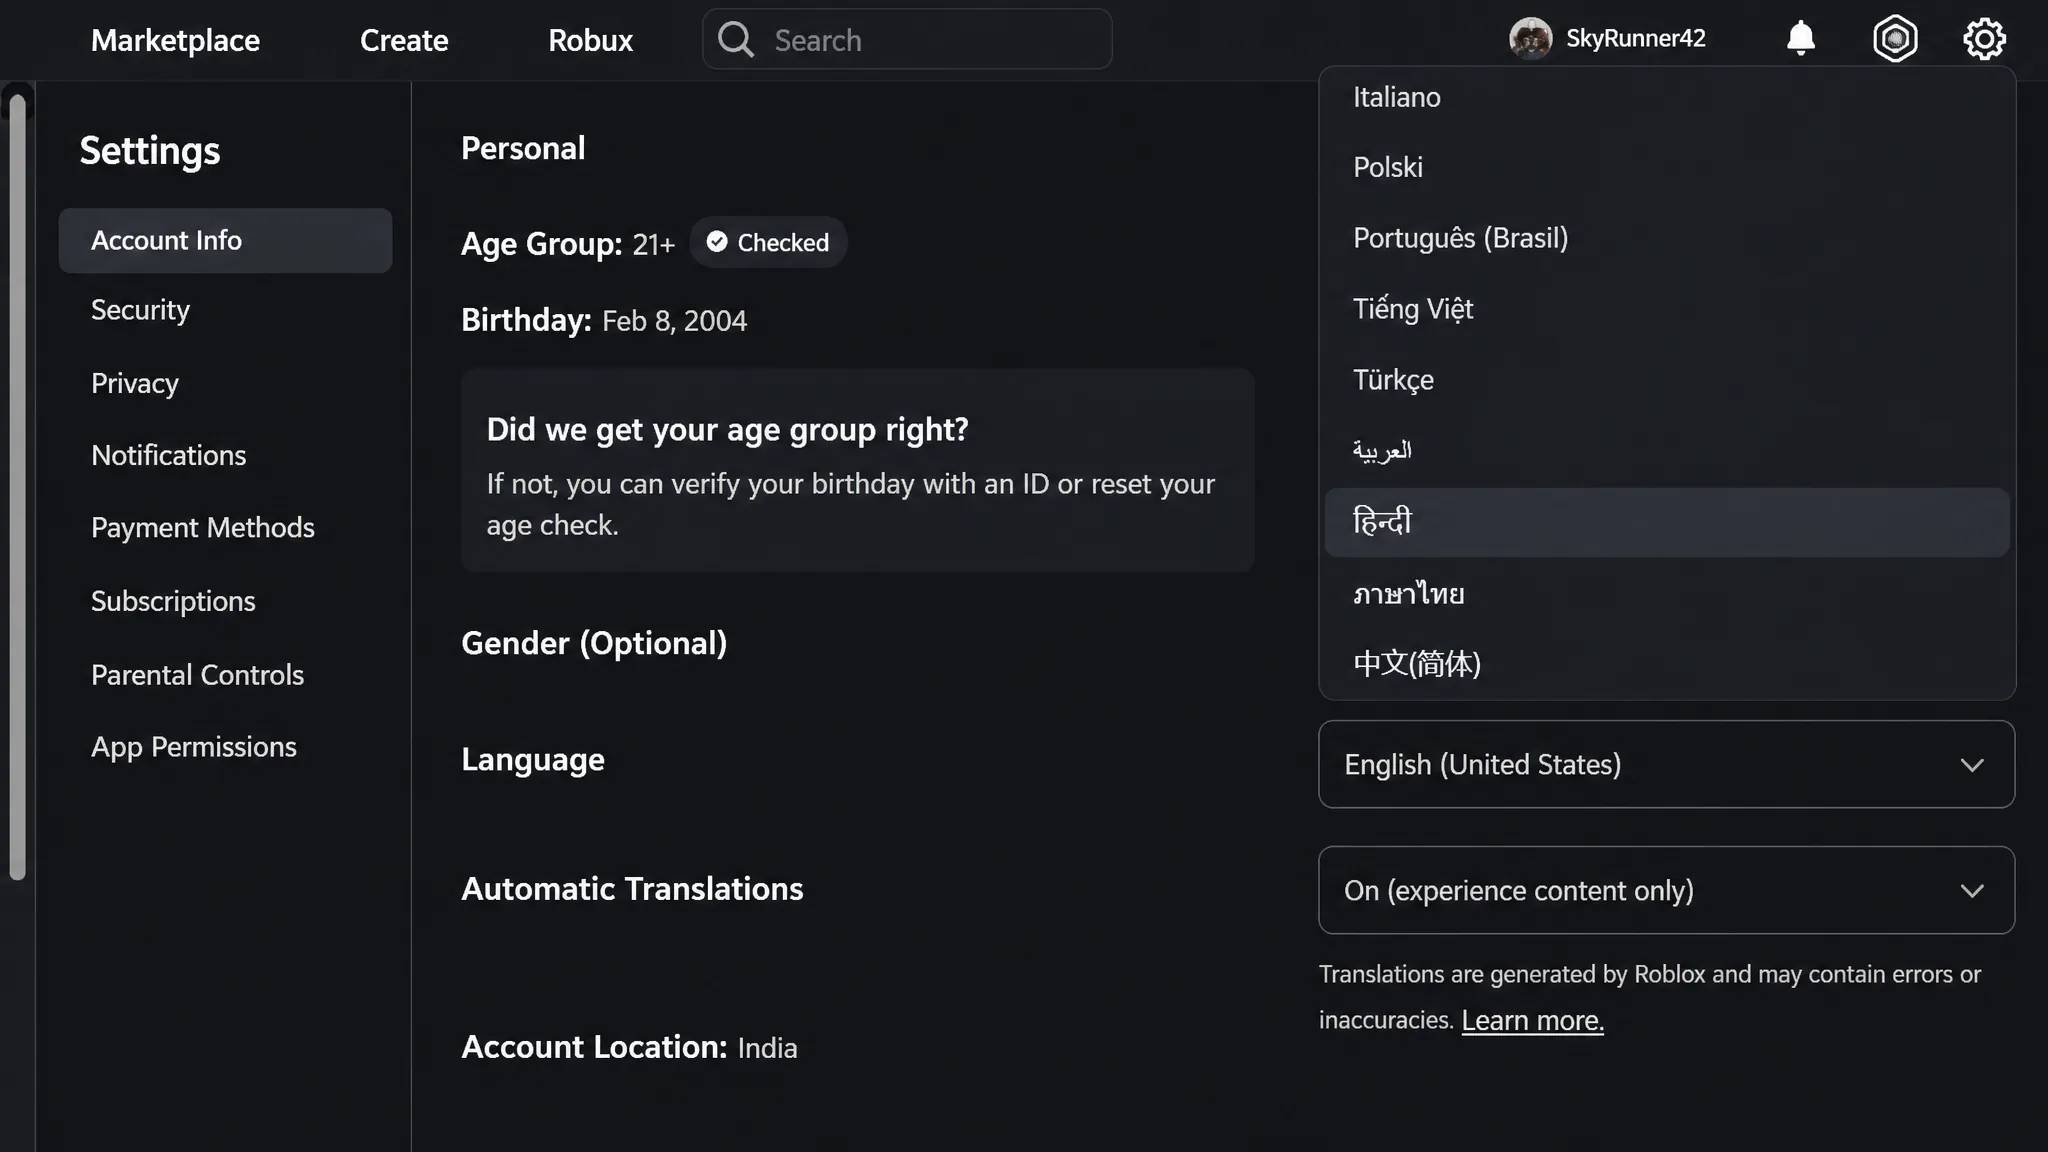Open the Robux hexagon icon

click(x=1895, y=39)
